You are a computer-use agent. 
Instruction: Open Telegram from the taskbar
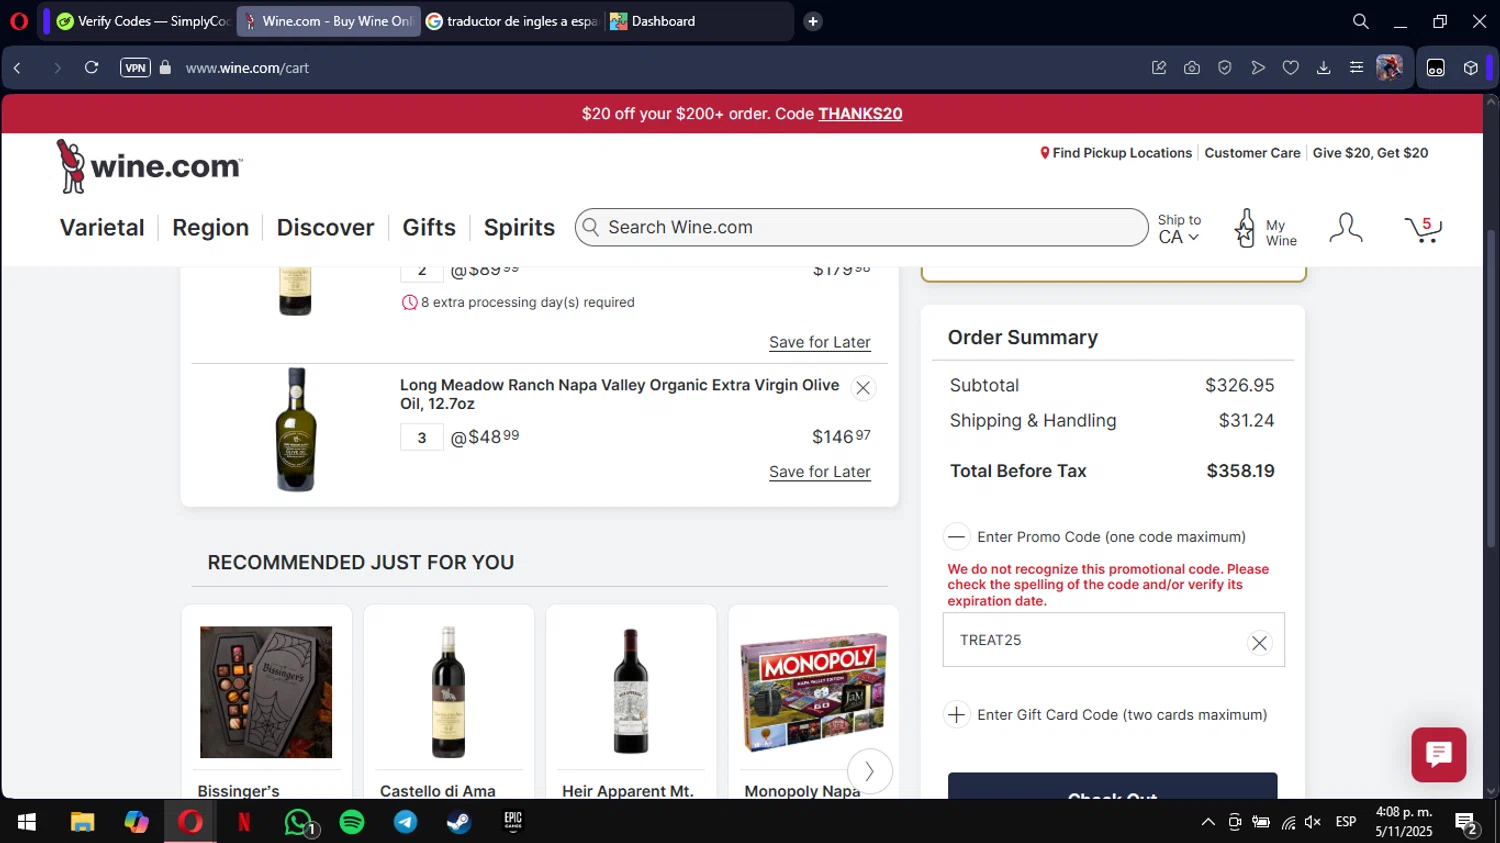pyautogui.click(x=405, y=822)
